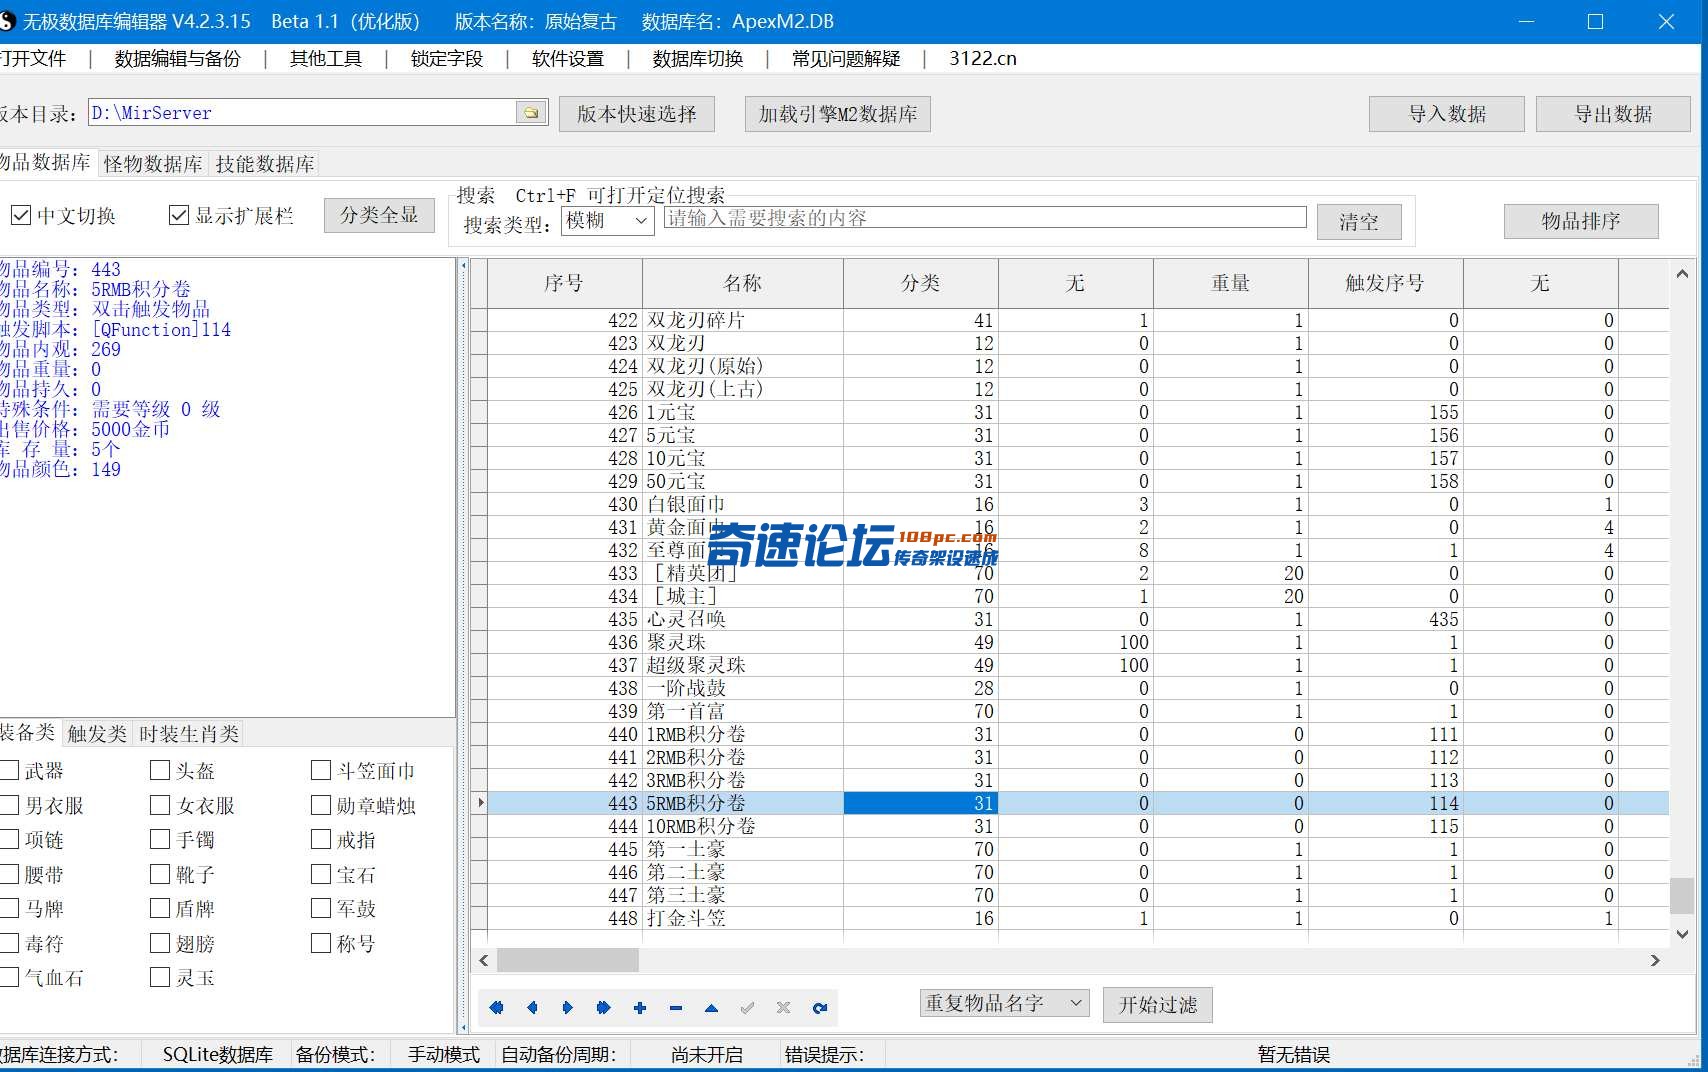The height and width of the screenshot is (1072, 1708).
Task: Click the horizontal scrollbar thumb under the grid
Action: click(x=568, y=960)
